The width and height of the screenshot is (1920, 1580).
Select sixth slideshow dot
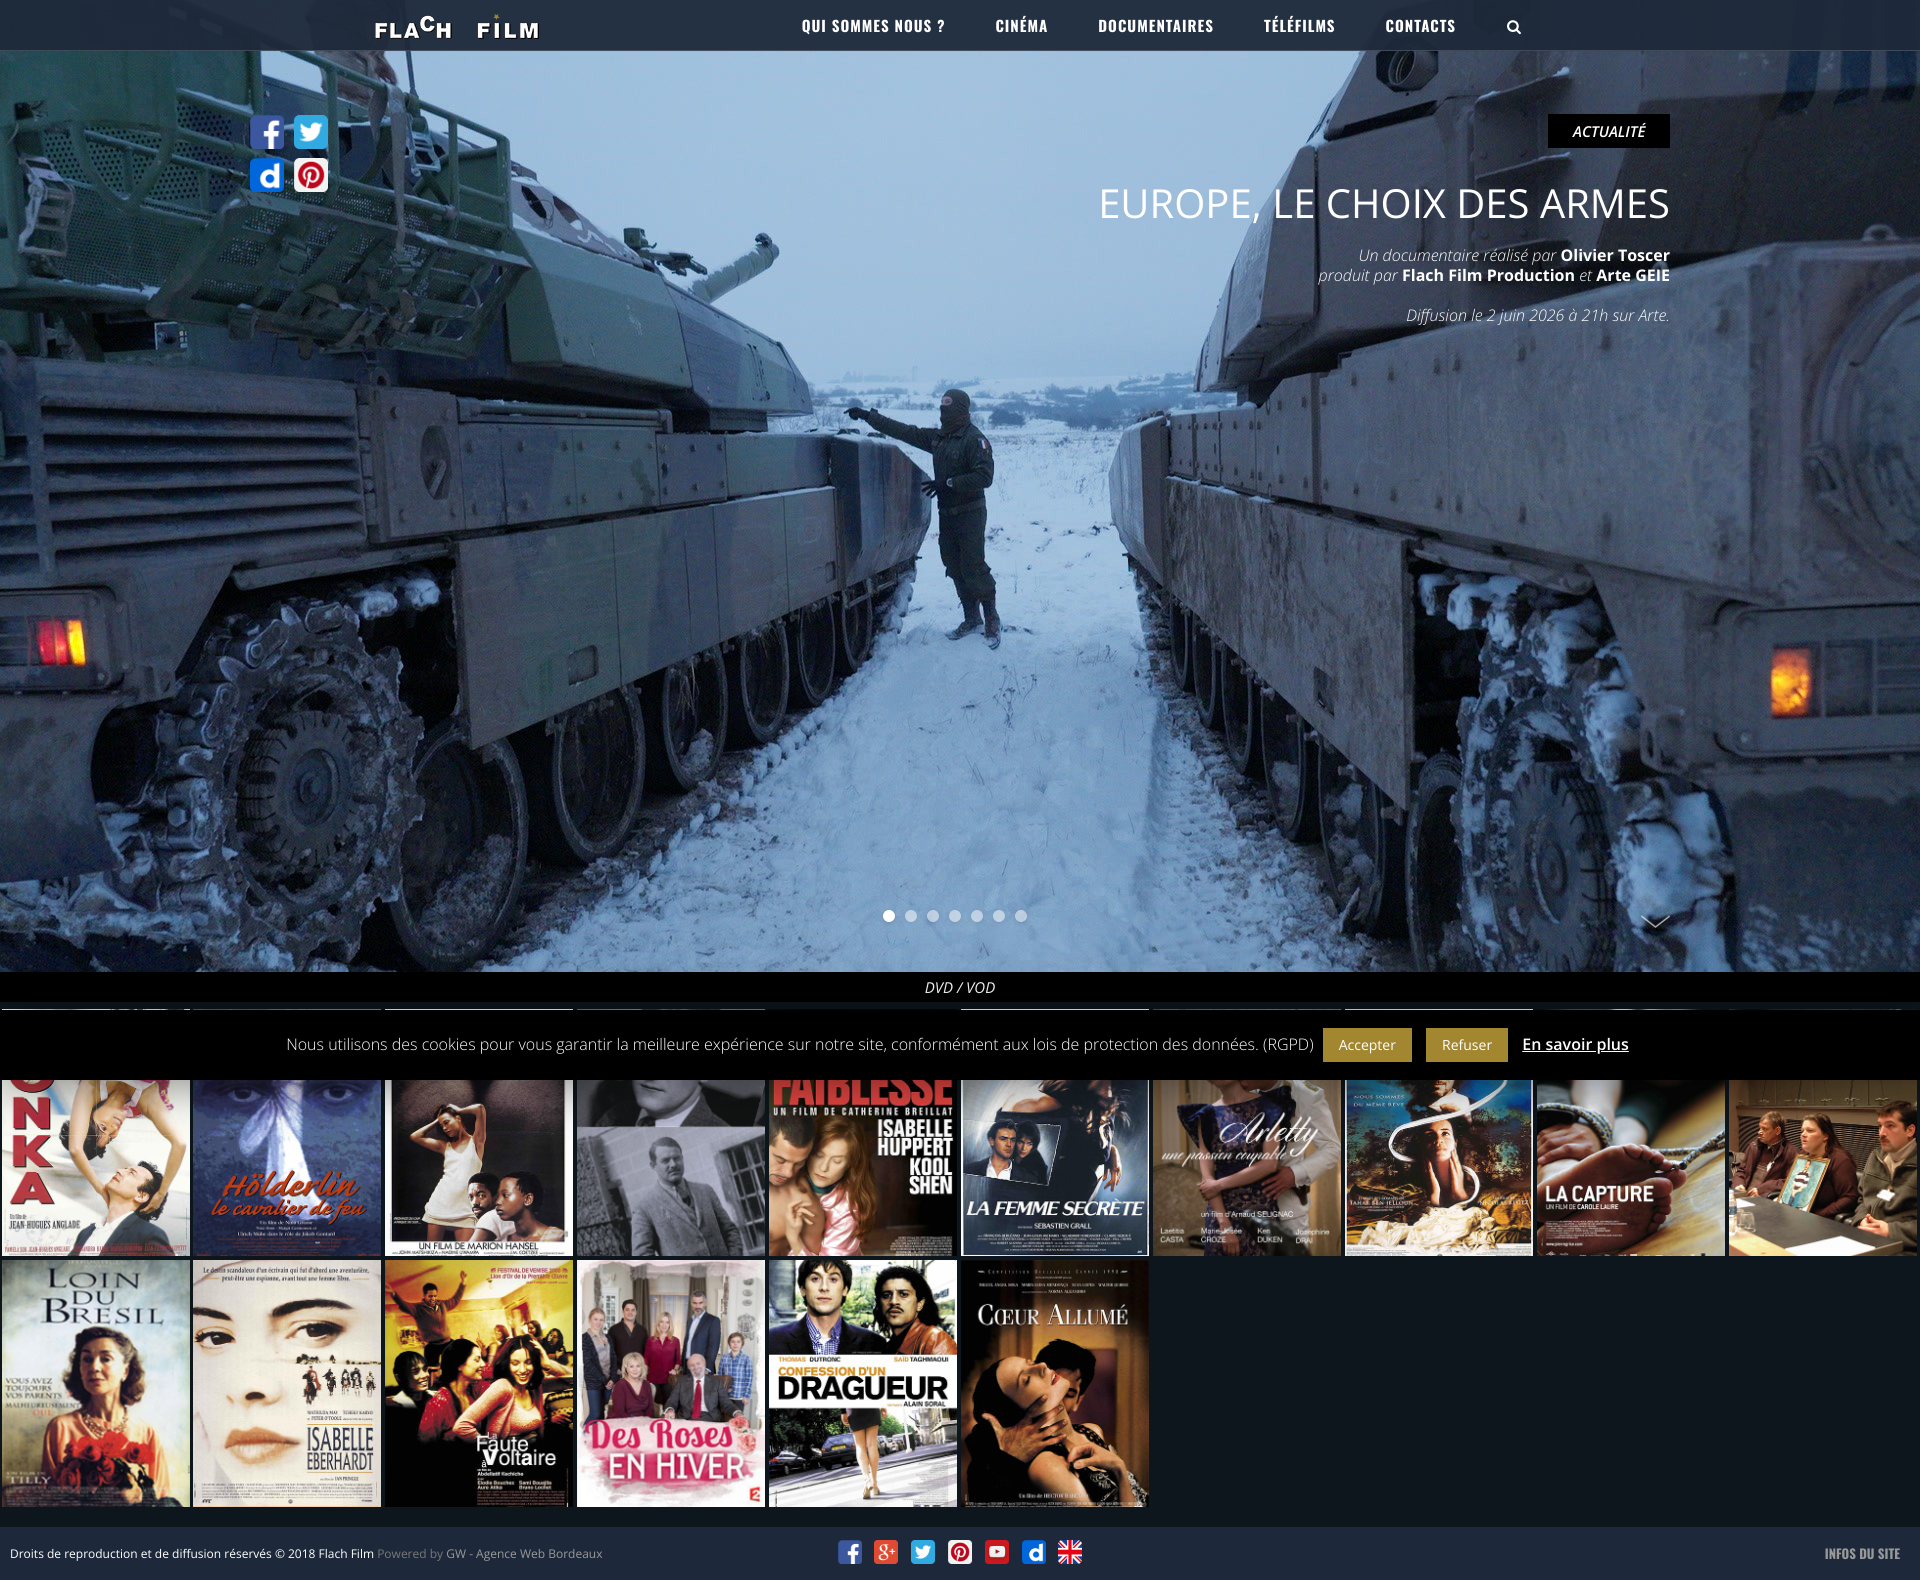tap(999, 916)
